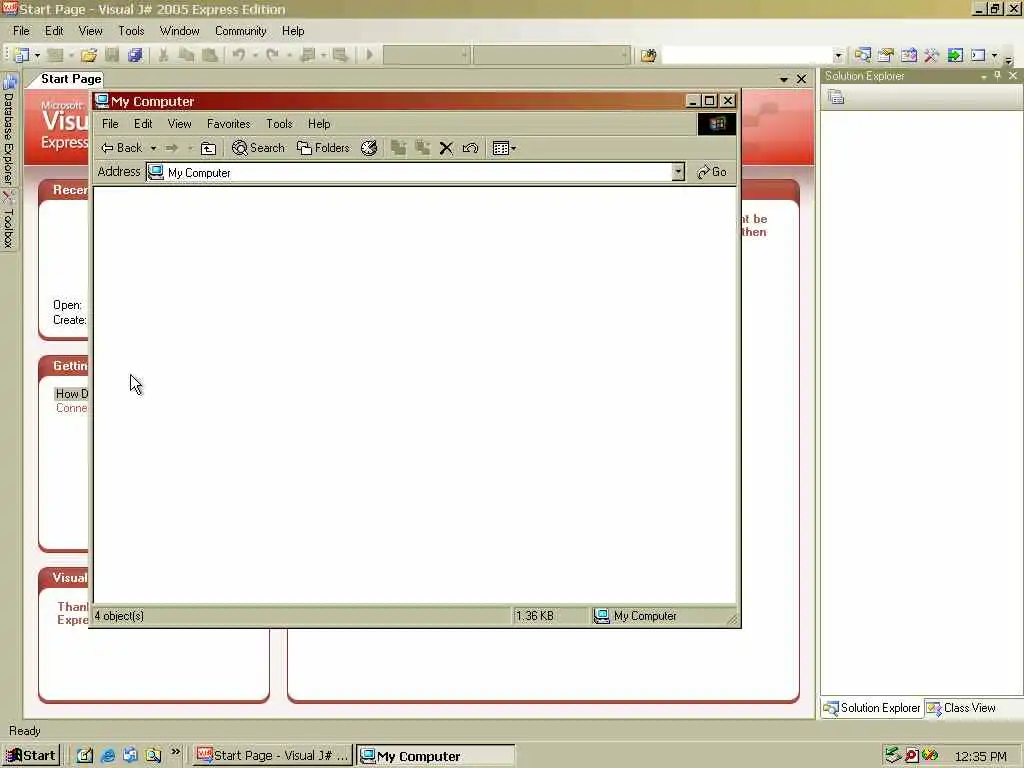The height and width of the screenshot is (768, 1024).
Task: Open Window menu in Visual J#
Action: [x=180, y=31]
